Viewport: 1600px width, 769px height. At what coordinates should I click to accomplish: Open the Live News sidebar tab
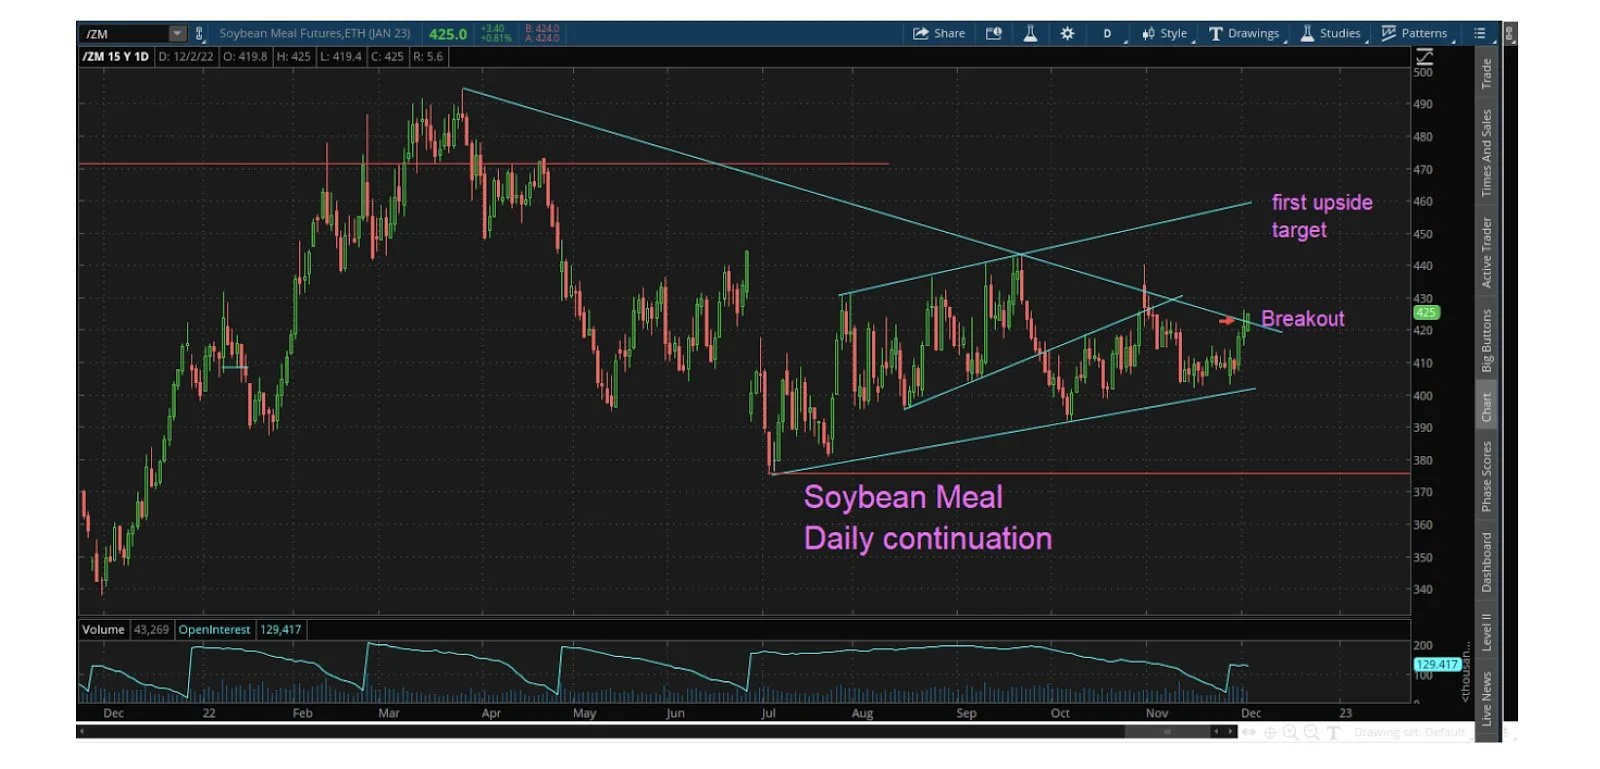(x=1487, y=698)
